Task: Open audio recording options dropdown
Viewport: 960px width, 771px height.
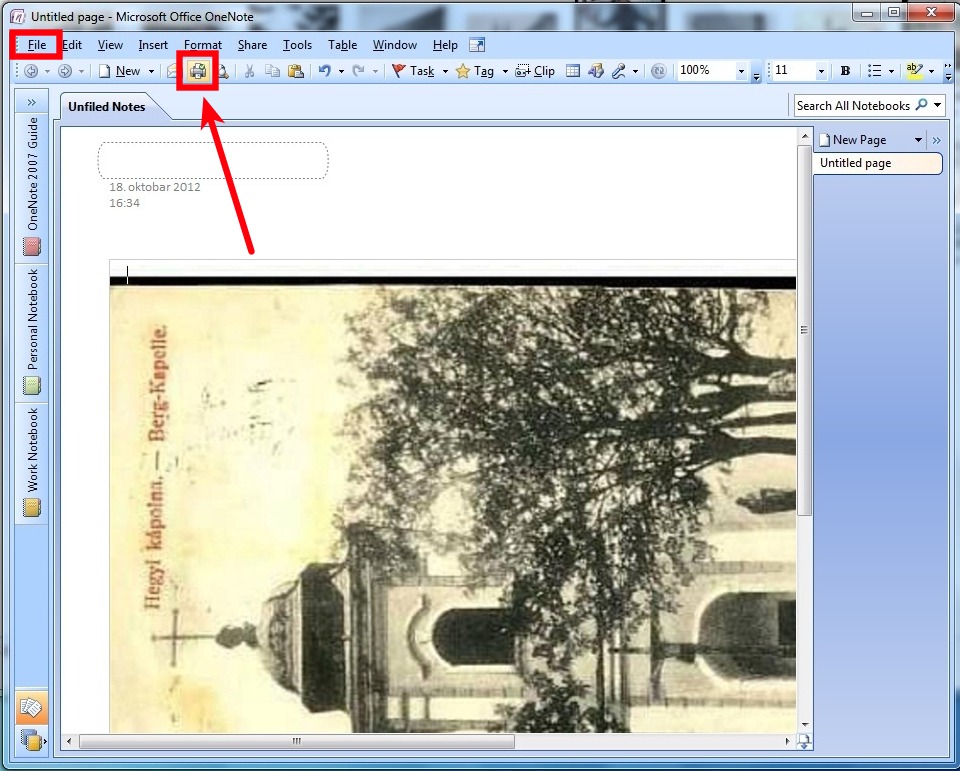Action: click(x=635, y=72)
